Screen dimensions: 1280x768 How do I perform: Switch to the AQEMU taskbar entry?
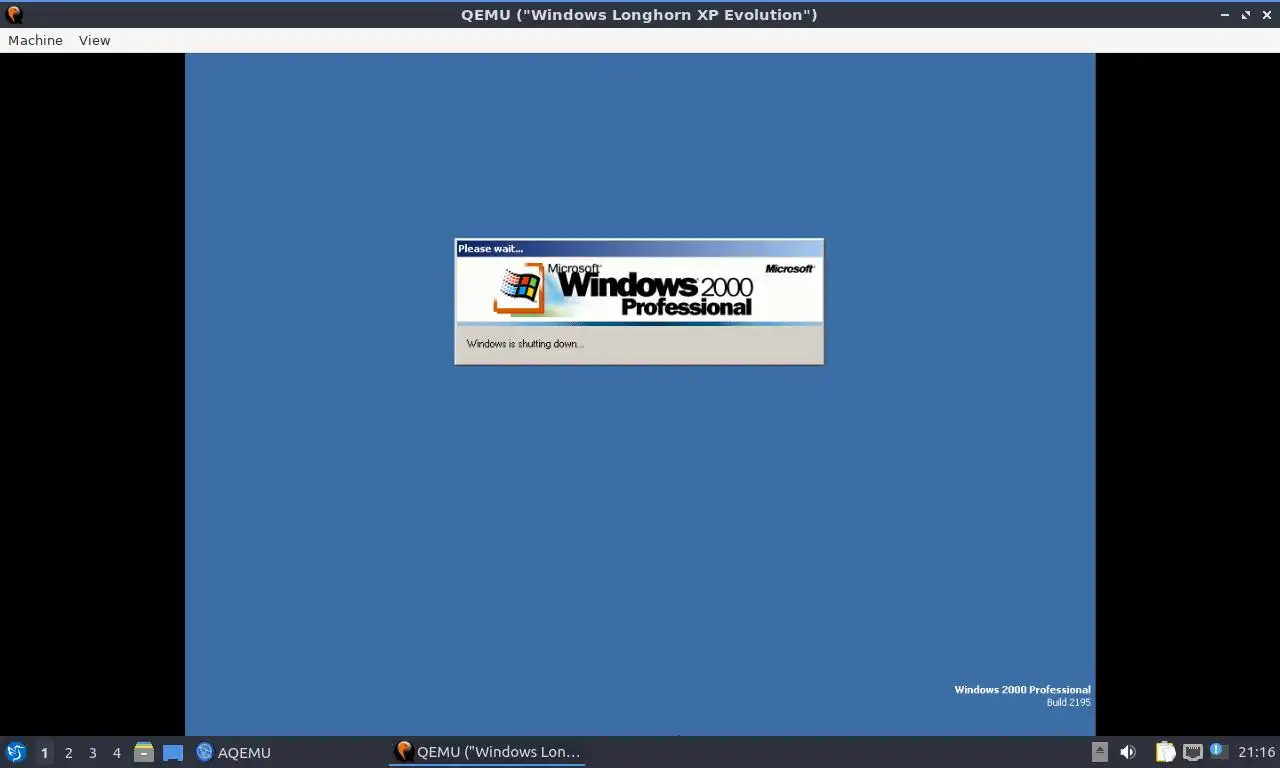point(234,752)
